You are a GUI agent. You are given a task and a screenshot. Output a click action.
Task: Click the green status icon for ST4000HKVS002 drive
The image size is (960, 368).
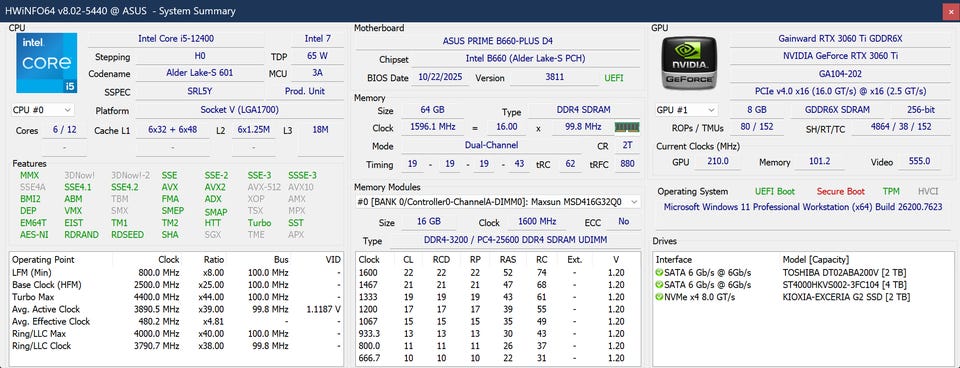pos(659,285)
